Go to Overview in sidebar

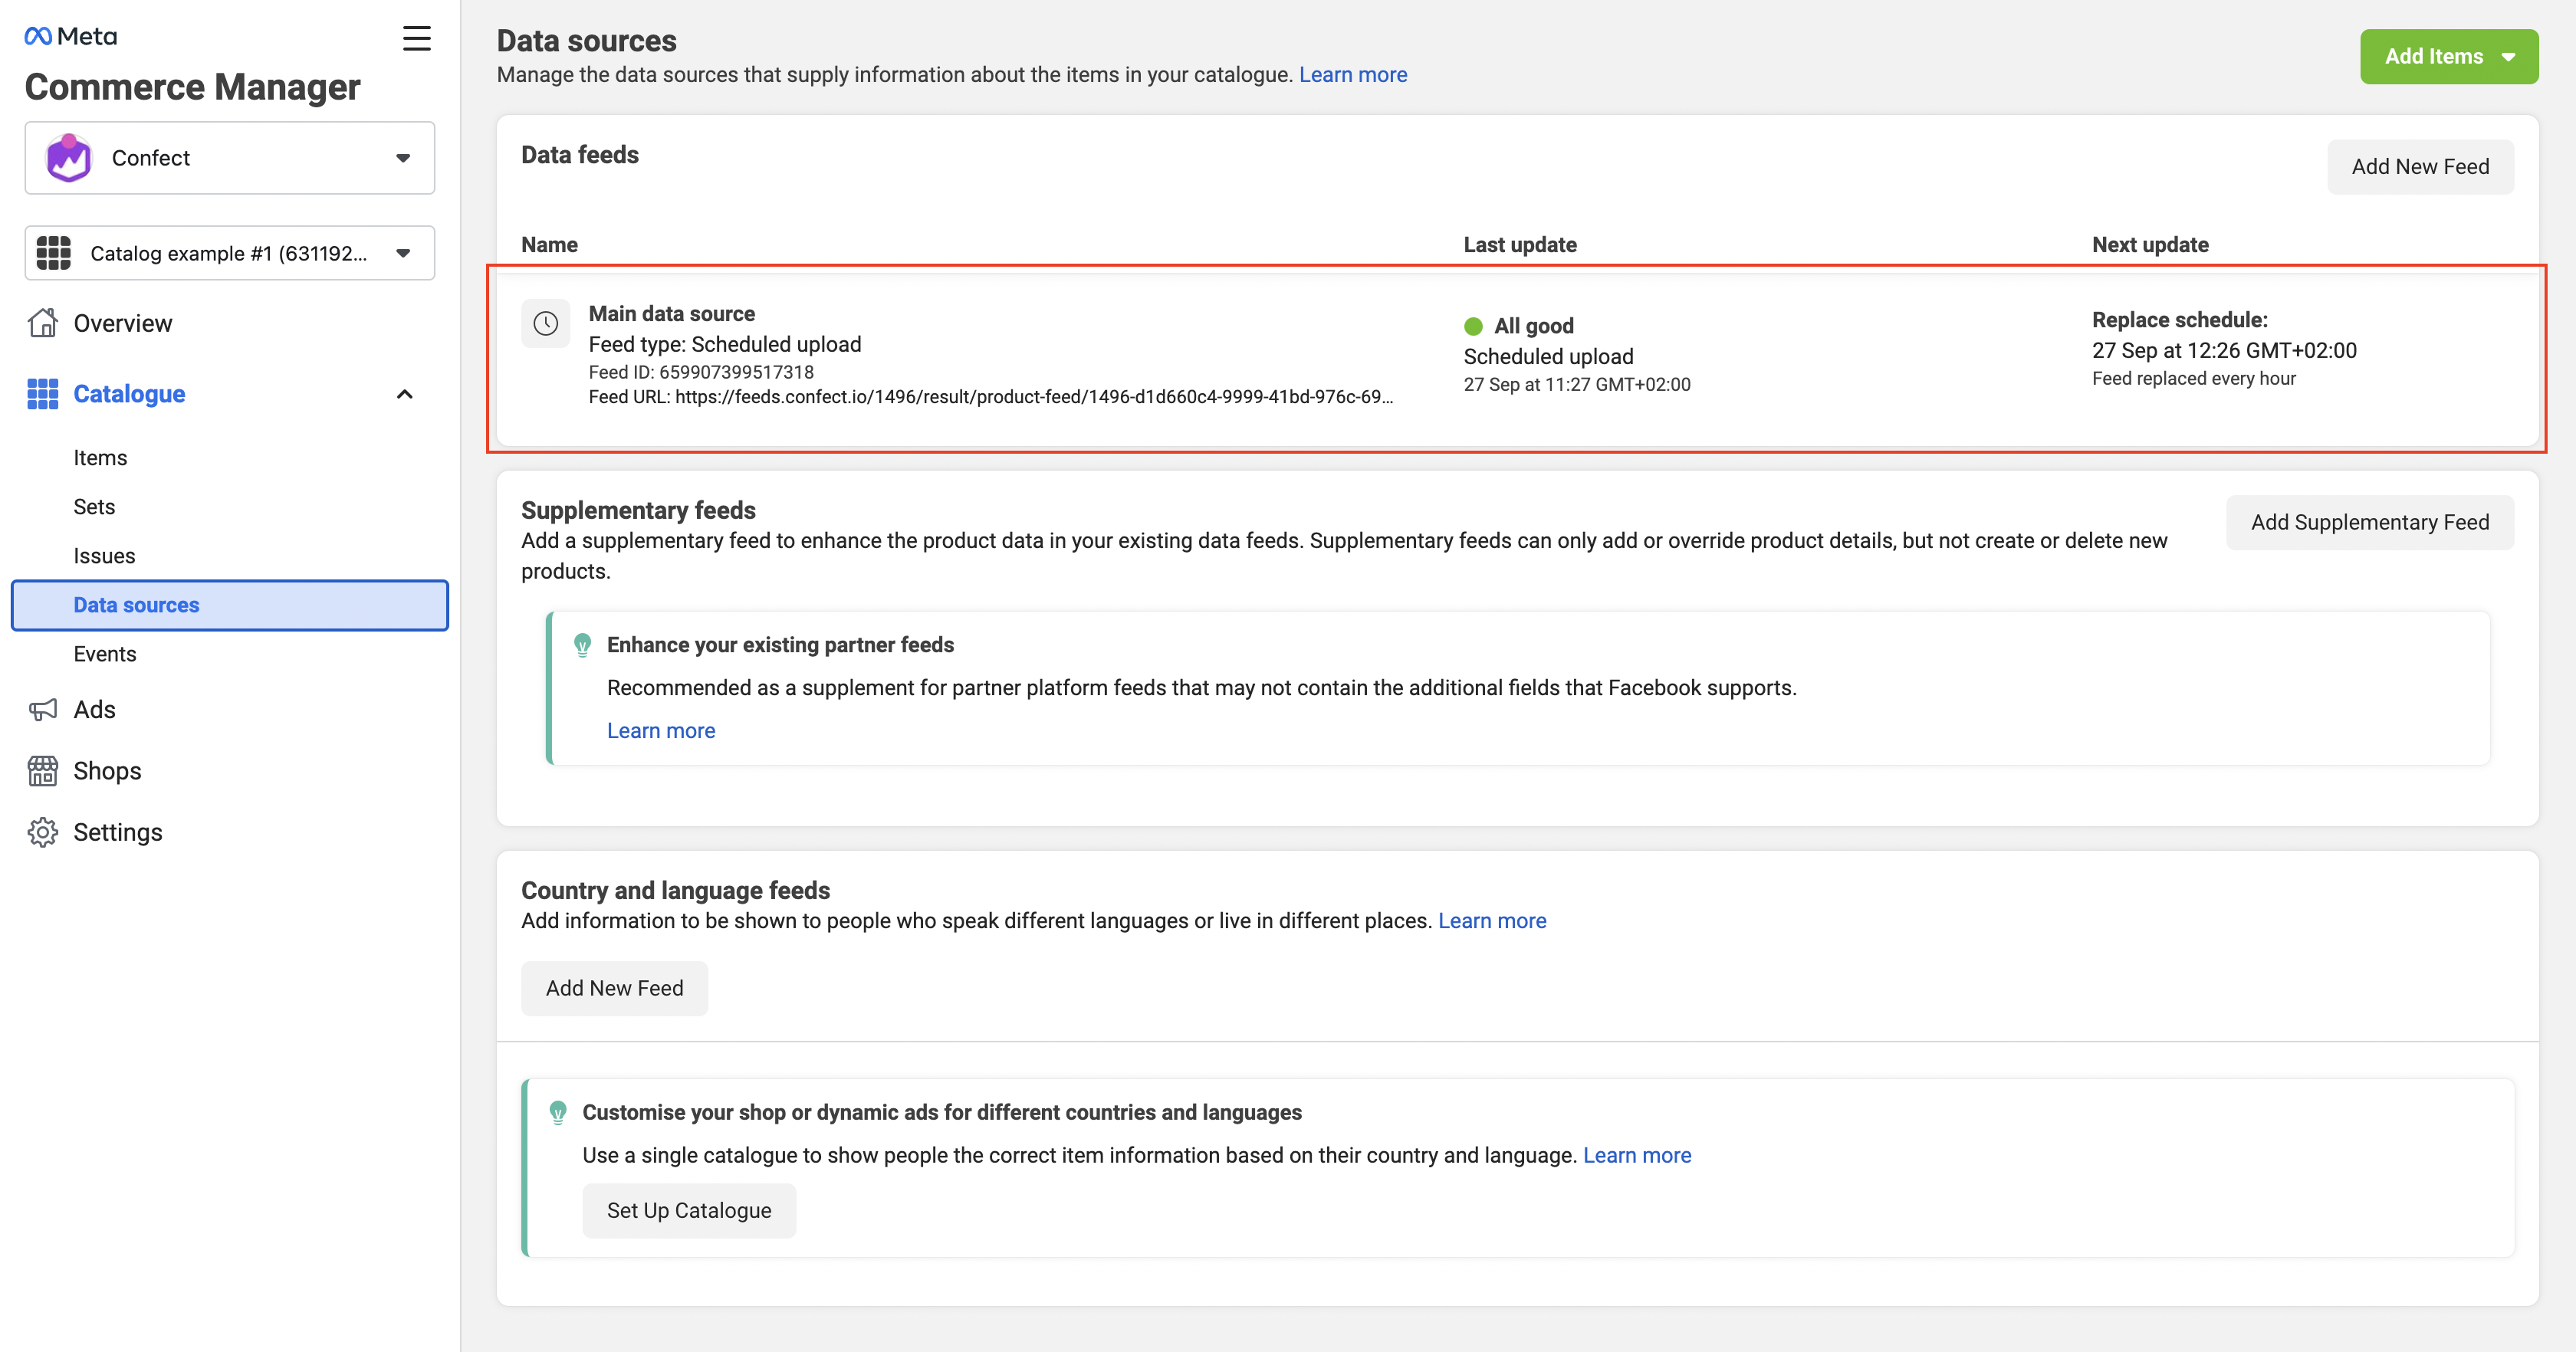(122, 323)
